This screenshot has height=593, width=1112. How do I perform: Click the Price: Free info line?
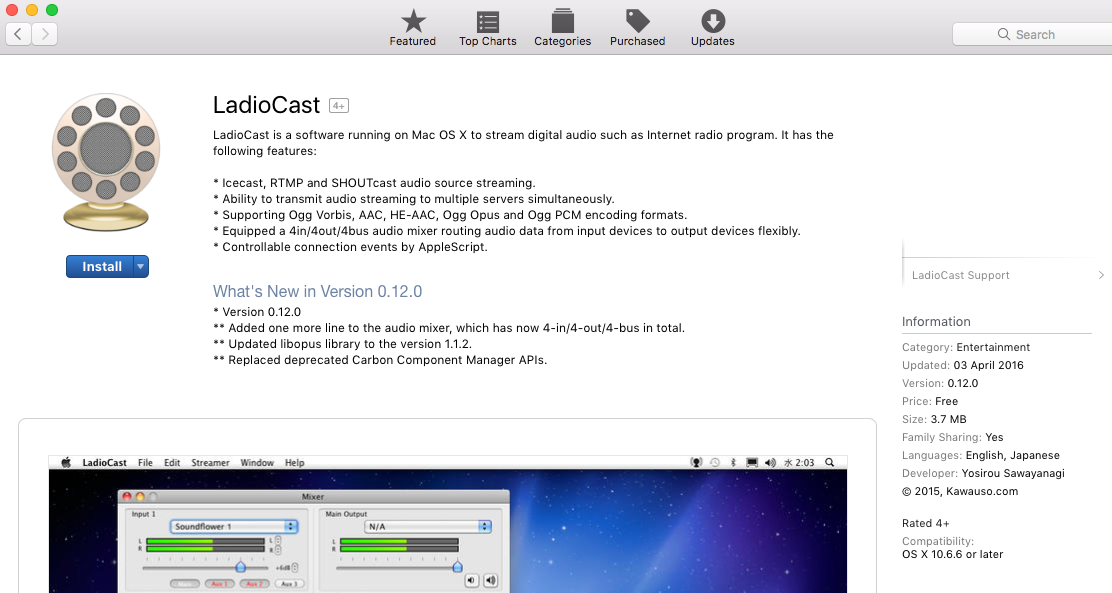930,401
